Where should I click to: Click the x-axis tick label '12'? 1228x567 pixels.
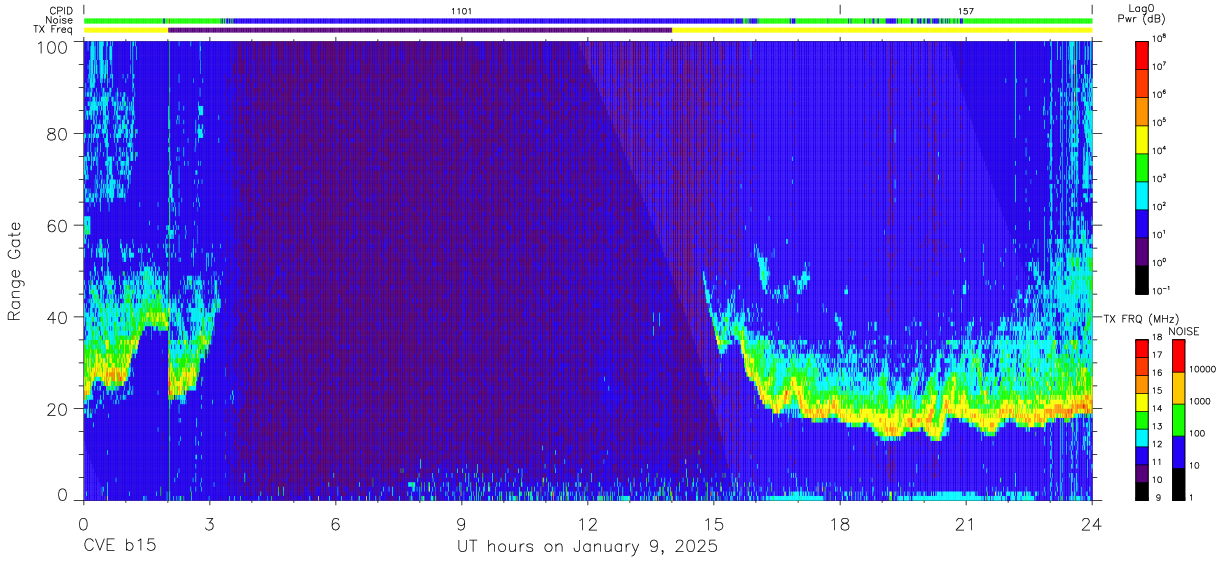pos(588,524)
